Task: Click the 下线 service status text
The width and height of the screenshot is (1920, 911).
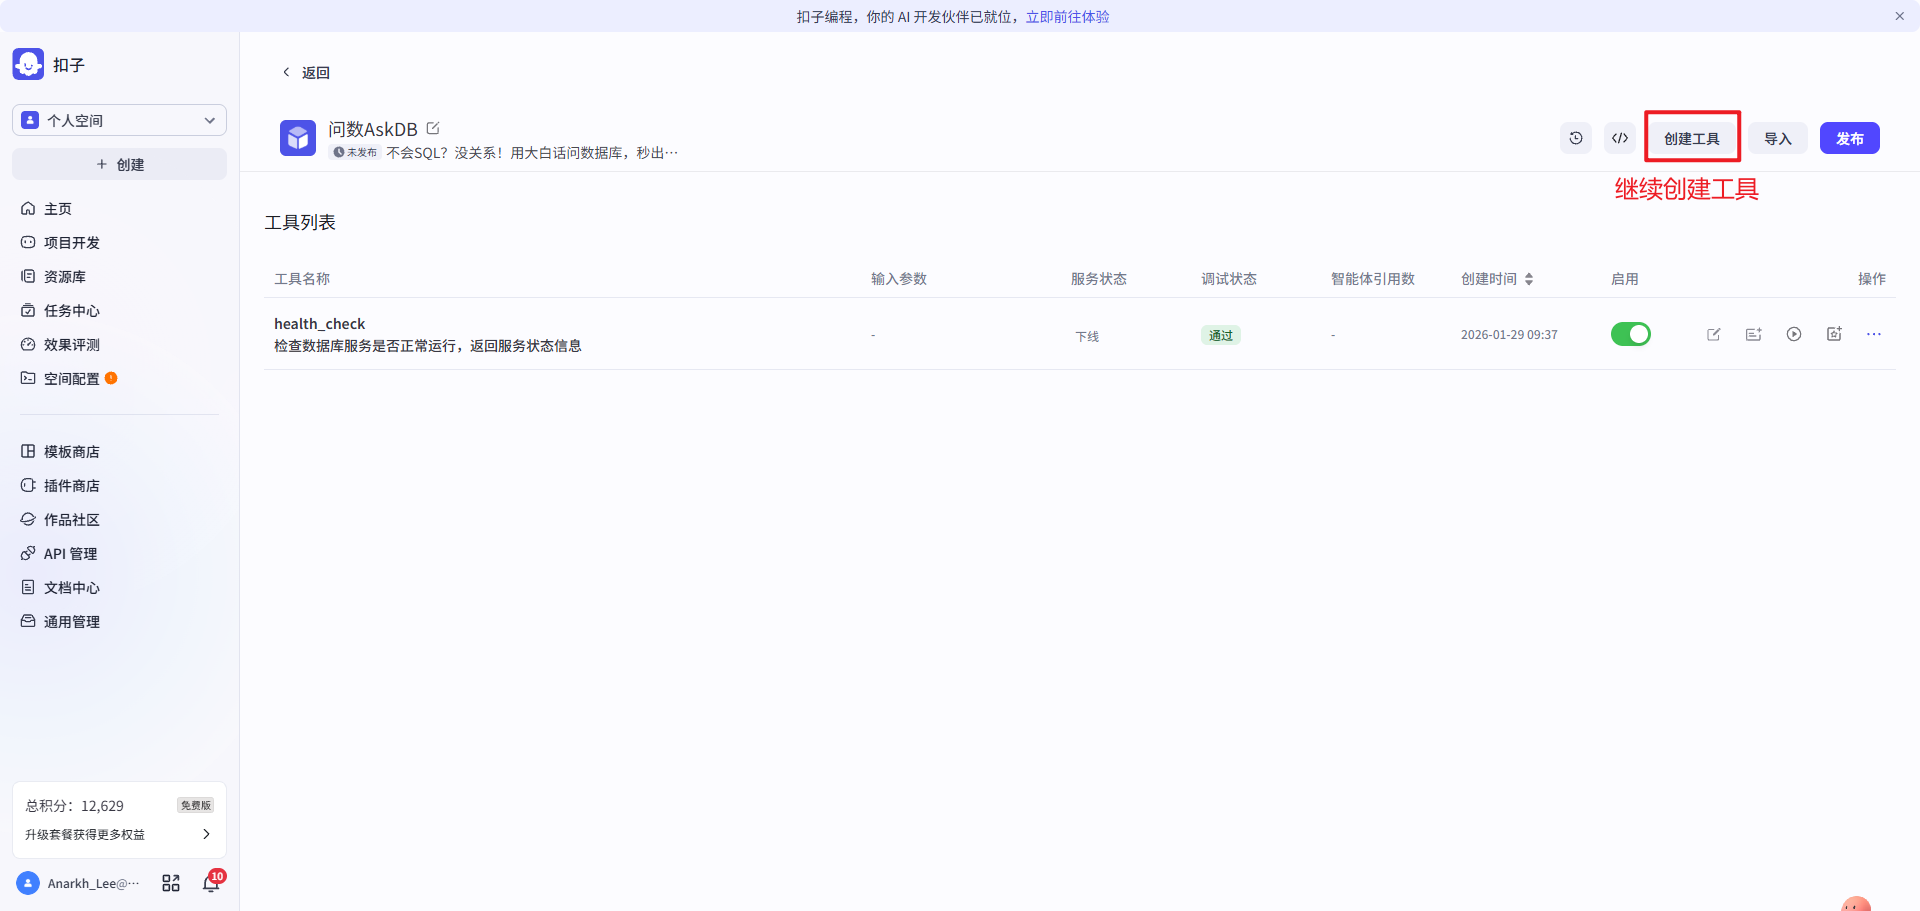Action: tap(1087, 336)
